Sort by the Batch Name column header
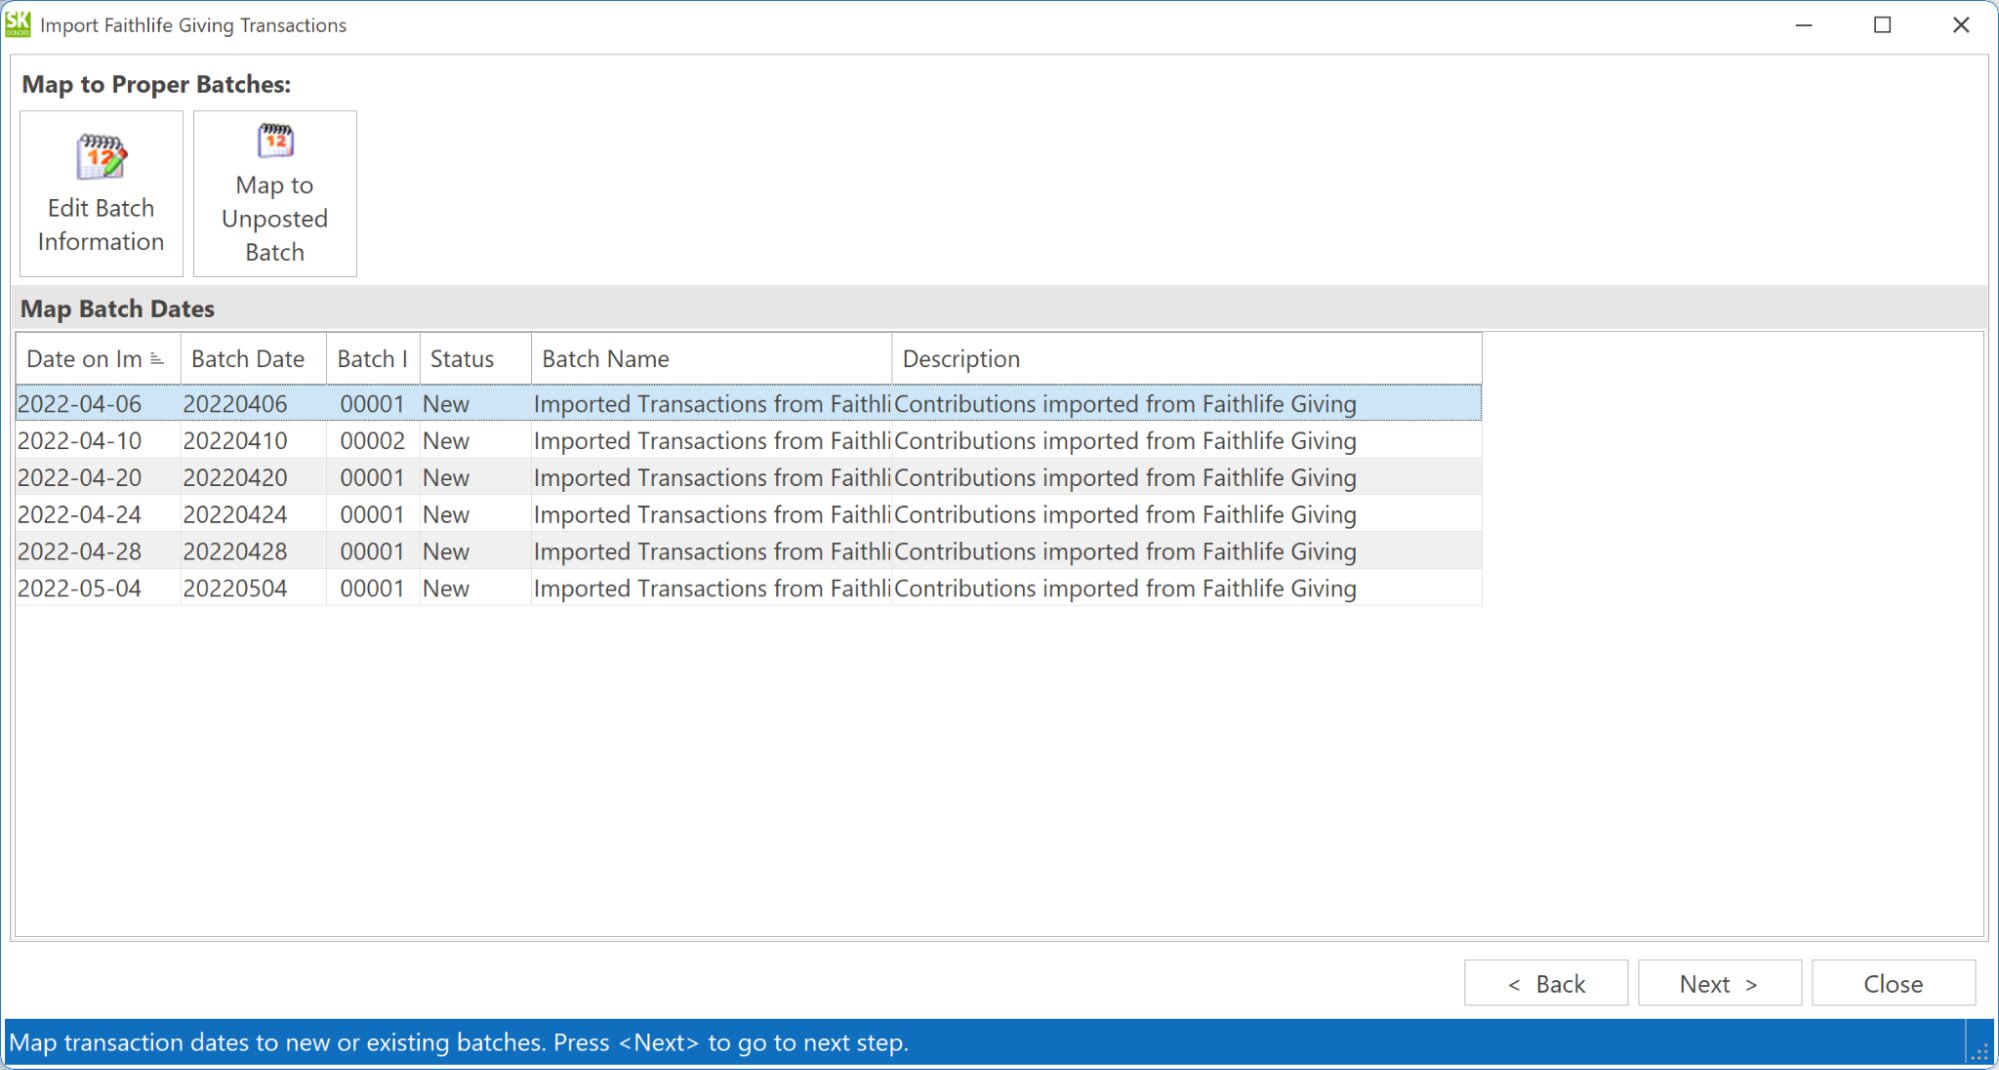Screen dimensions: 1999x1070 point(711,359)
